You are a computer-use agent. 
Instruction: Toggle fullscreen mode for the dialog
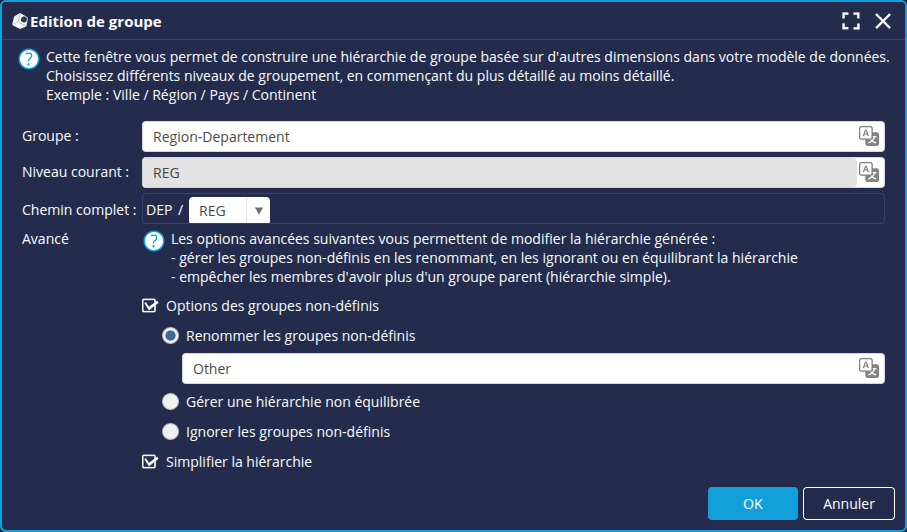(851, 21)
